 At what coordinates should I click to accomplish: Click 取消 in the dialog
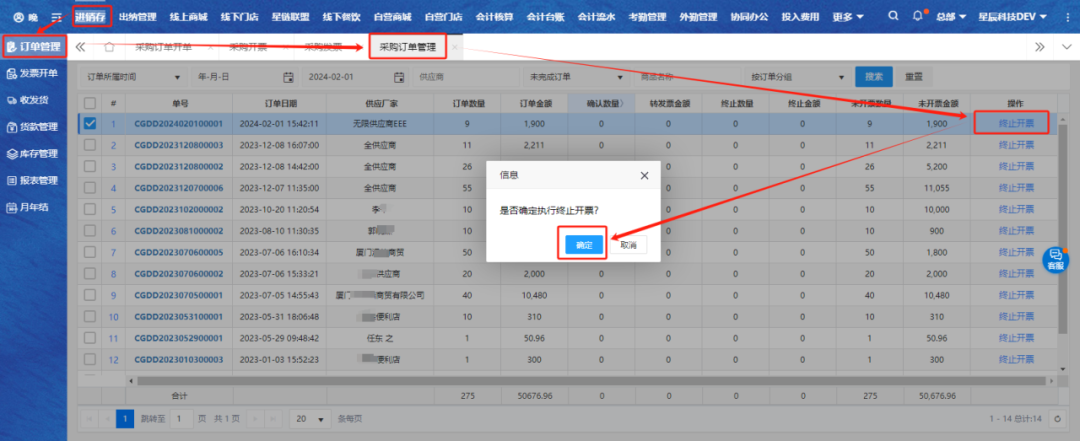tap(628, 244)
